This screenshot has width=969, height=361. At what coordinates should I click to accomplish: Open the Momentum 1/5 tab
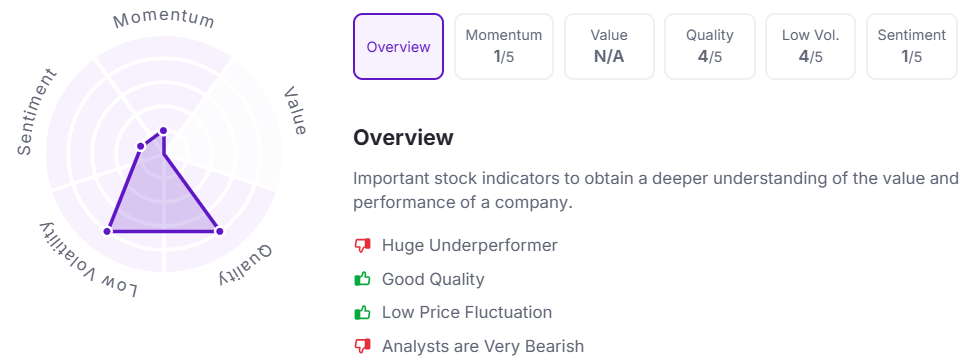point(504,46)
